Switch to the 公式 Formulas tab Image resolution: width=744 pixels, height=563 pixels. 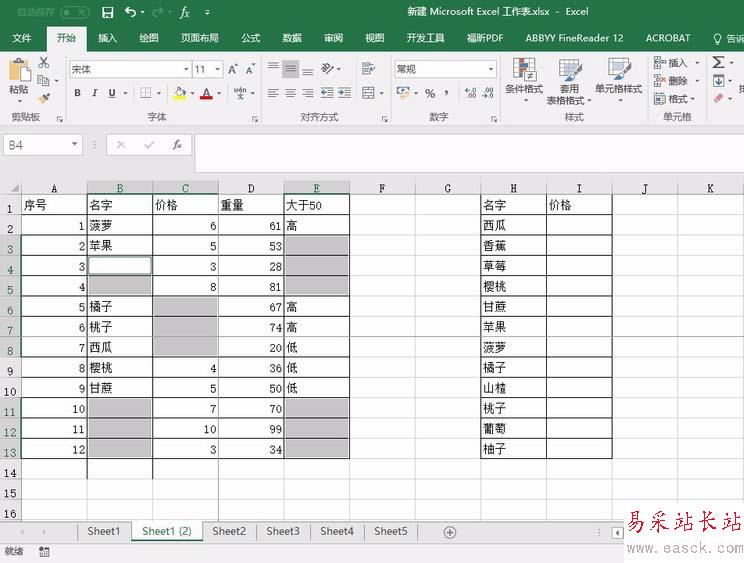click(251, 38)
